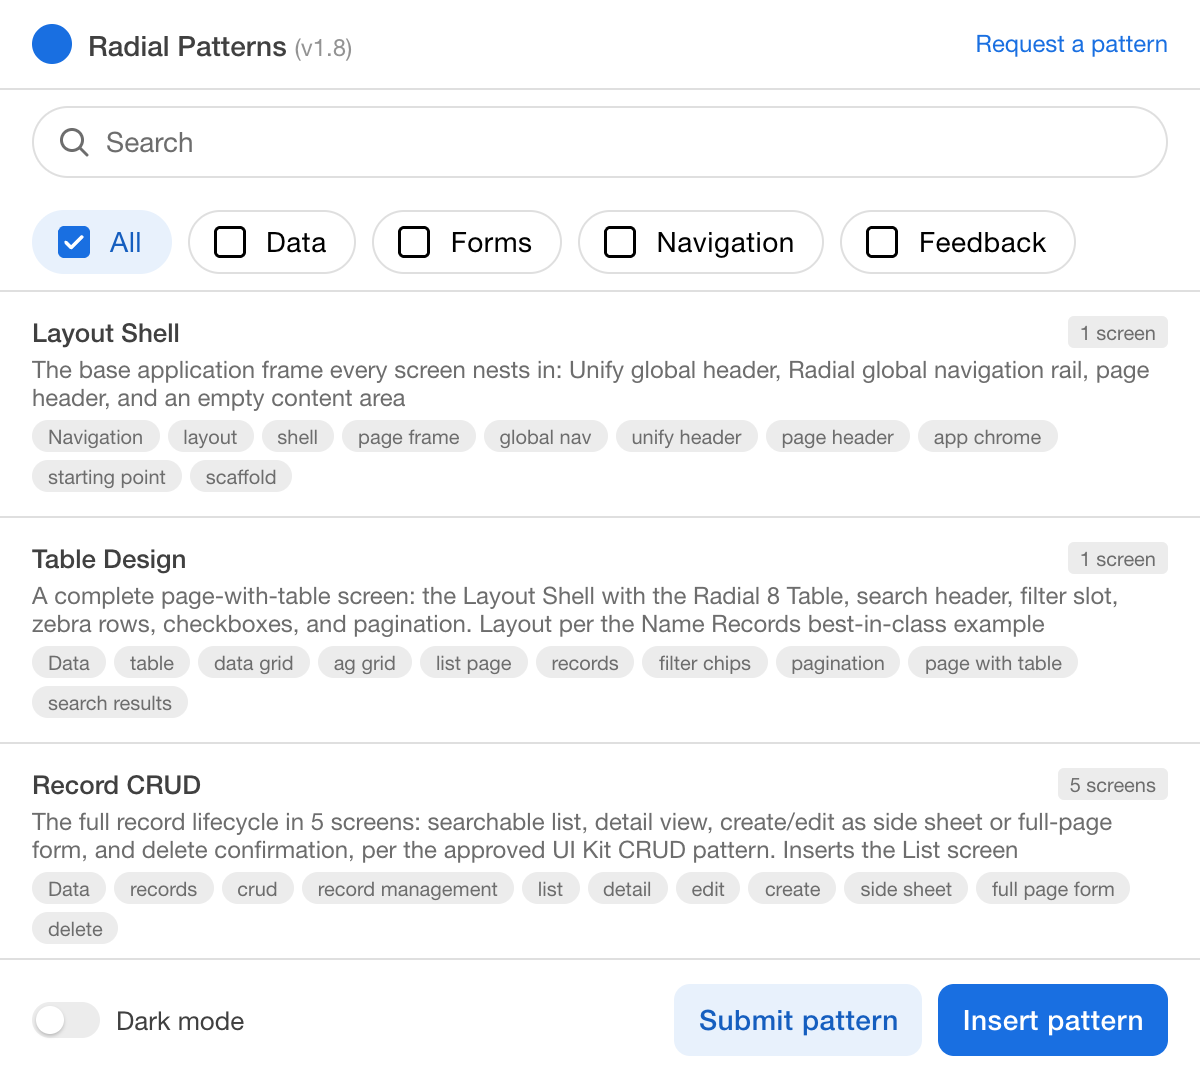The width and height of the screenshot is (1200, 1080).
Task: Click the delete tag chip
Action: tap(75, 929)
